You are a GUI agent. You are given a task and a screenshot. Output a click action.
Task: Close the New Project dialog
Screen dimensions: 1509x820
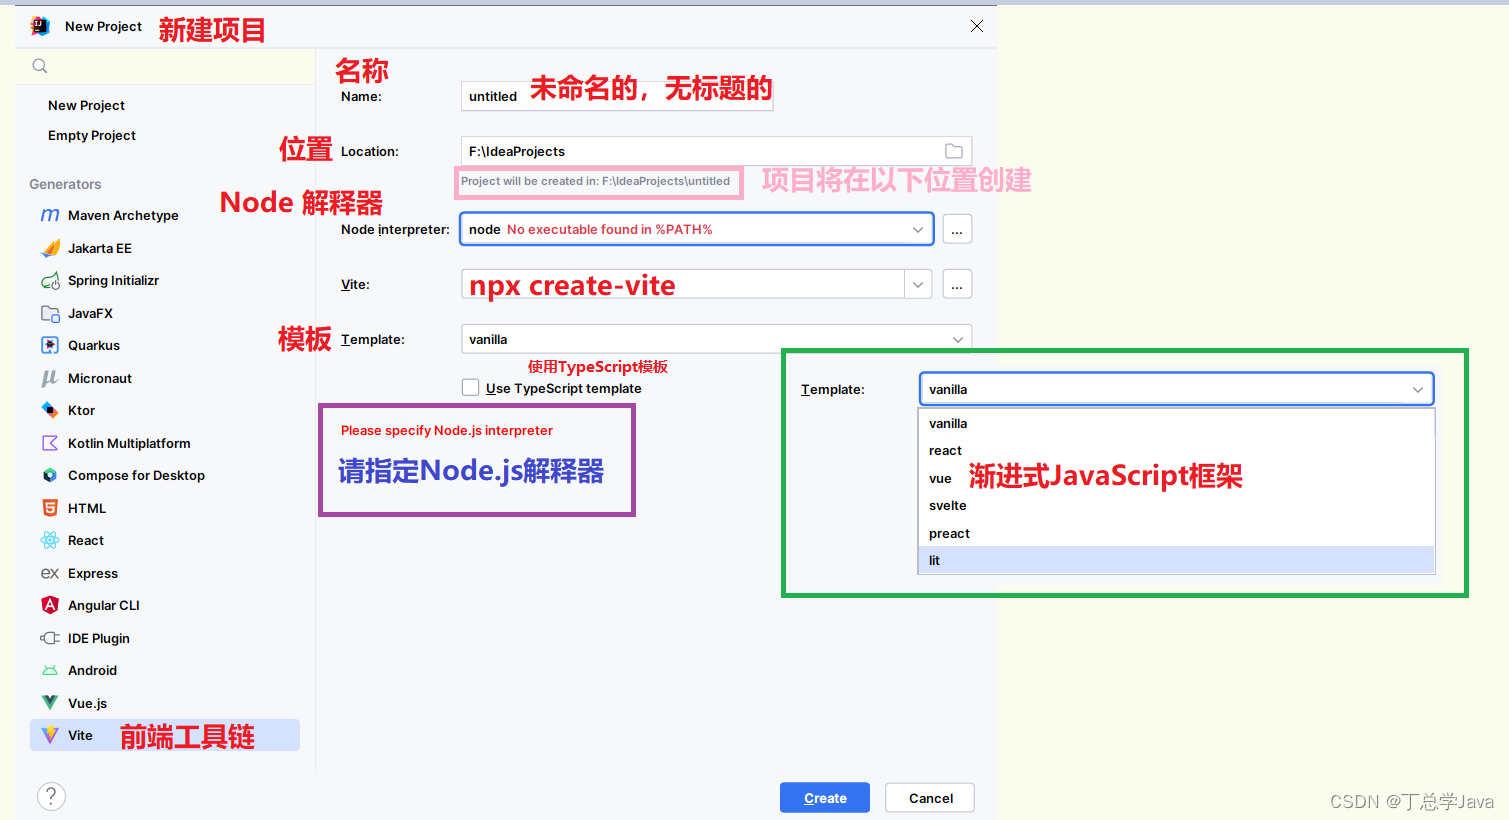pos(977,26)
